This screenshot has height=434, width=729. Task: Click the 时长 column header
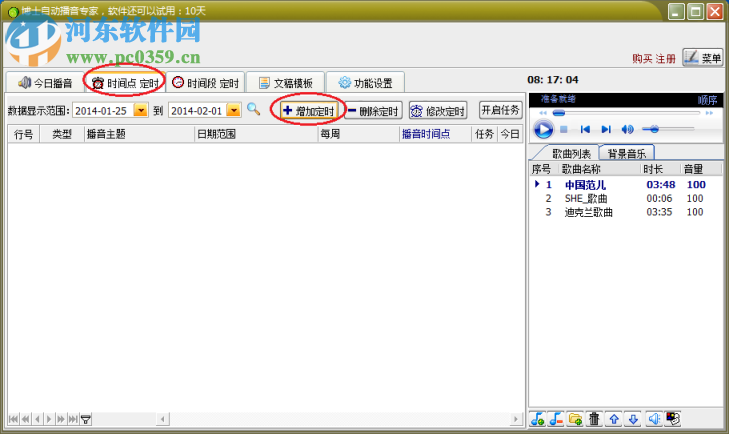coord(661,169)
